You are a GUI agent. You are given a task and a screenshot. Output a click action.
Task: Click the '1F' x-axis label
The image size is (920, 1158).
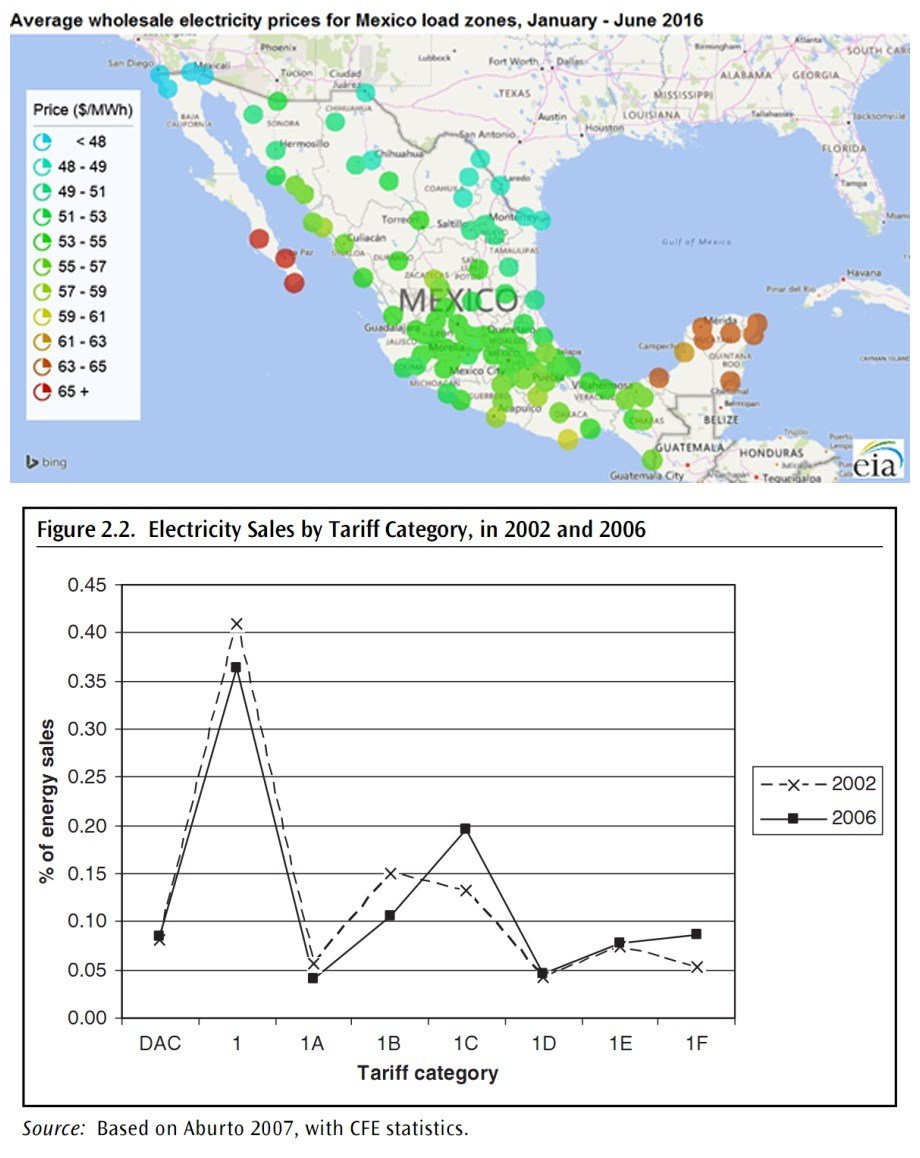[696, 1043]
